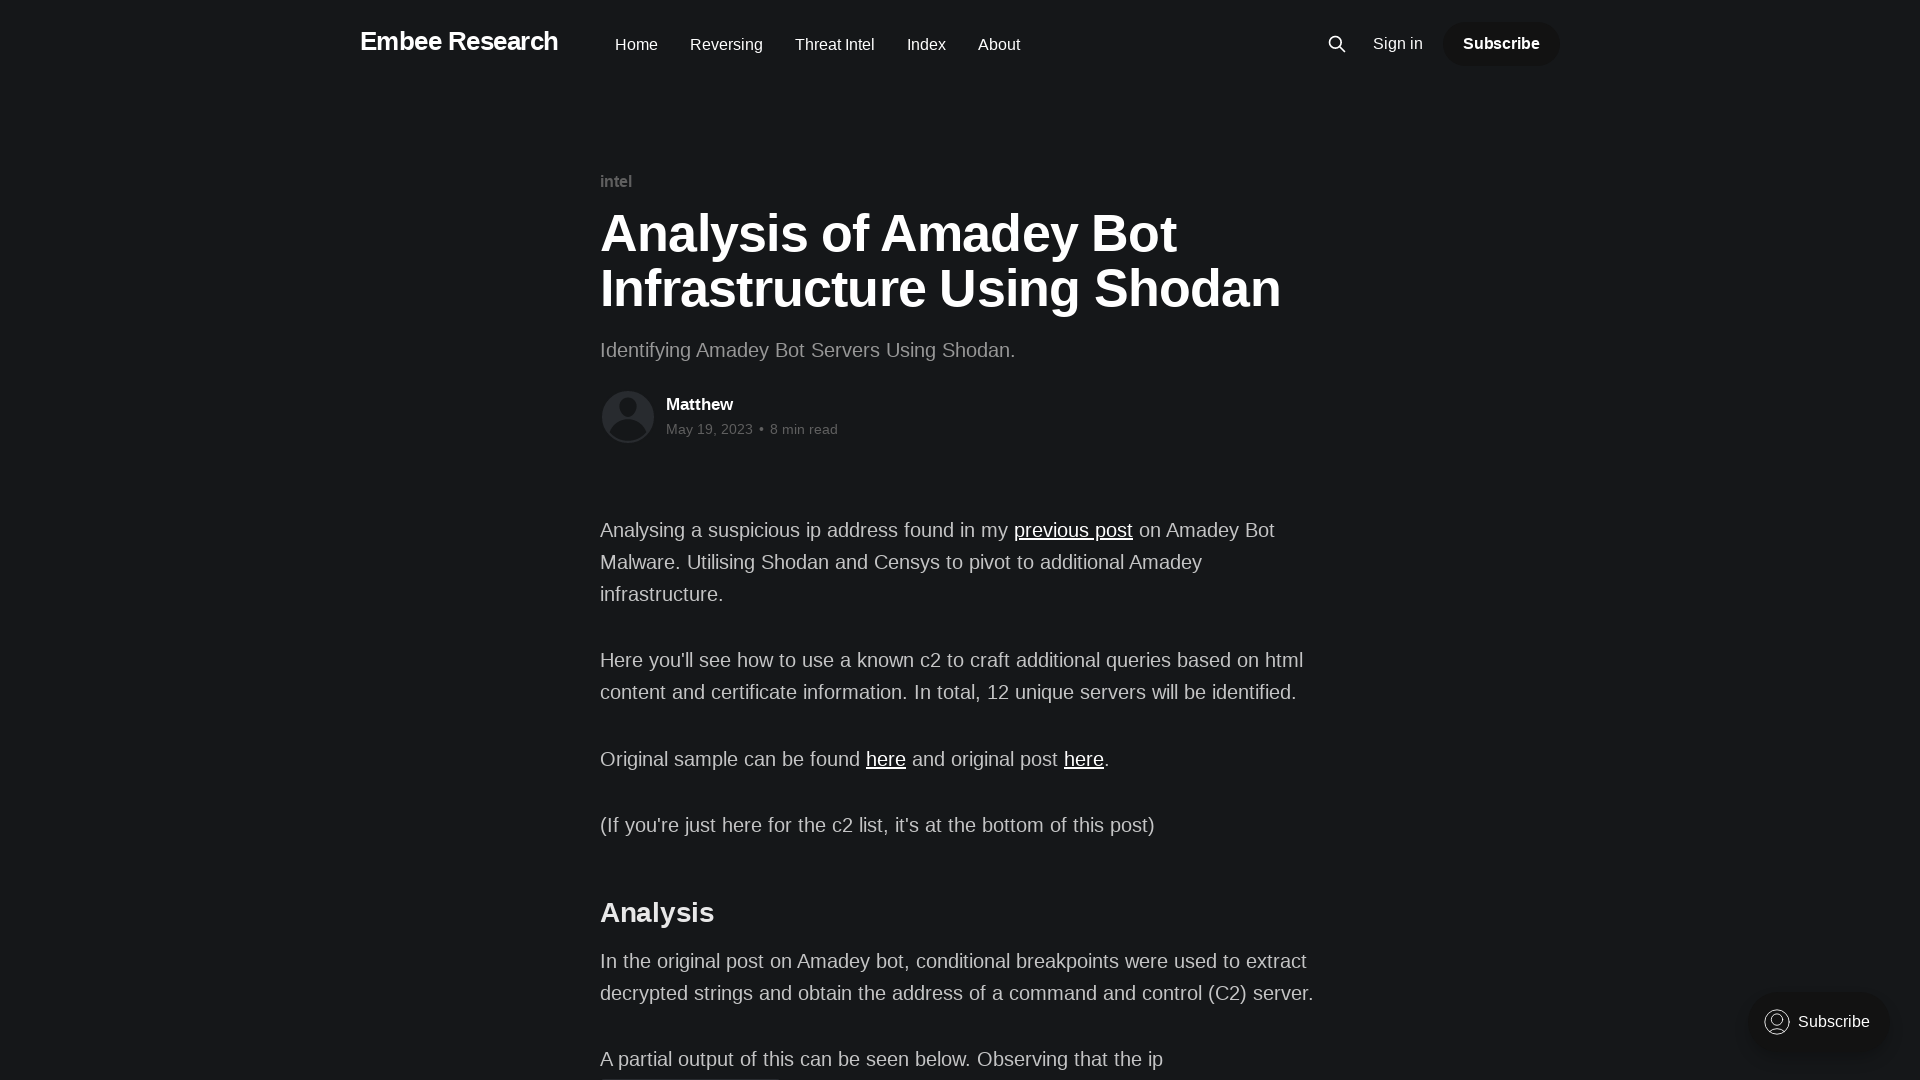Click the Threat Intel nav link

pyautogui.click(x=833, y=44)
